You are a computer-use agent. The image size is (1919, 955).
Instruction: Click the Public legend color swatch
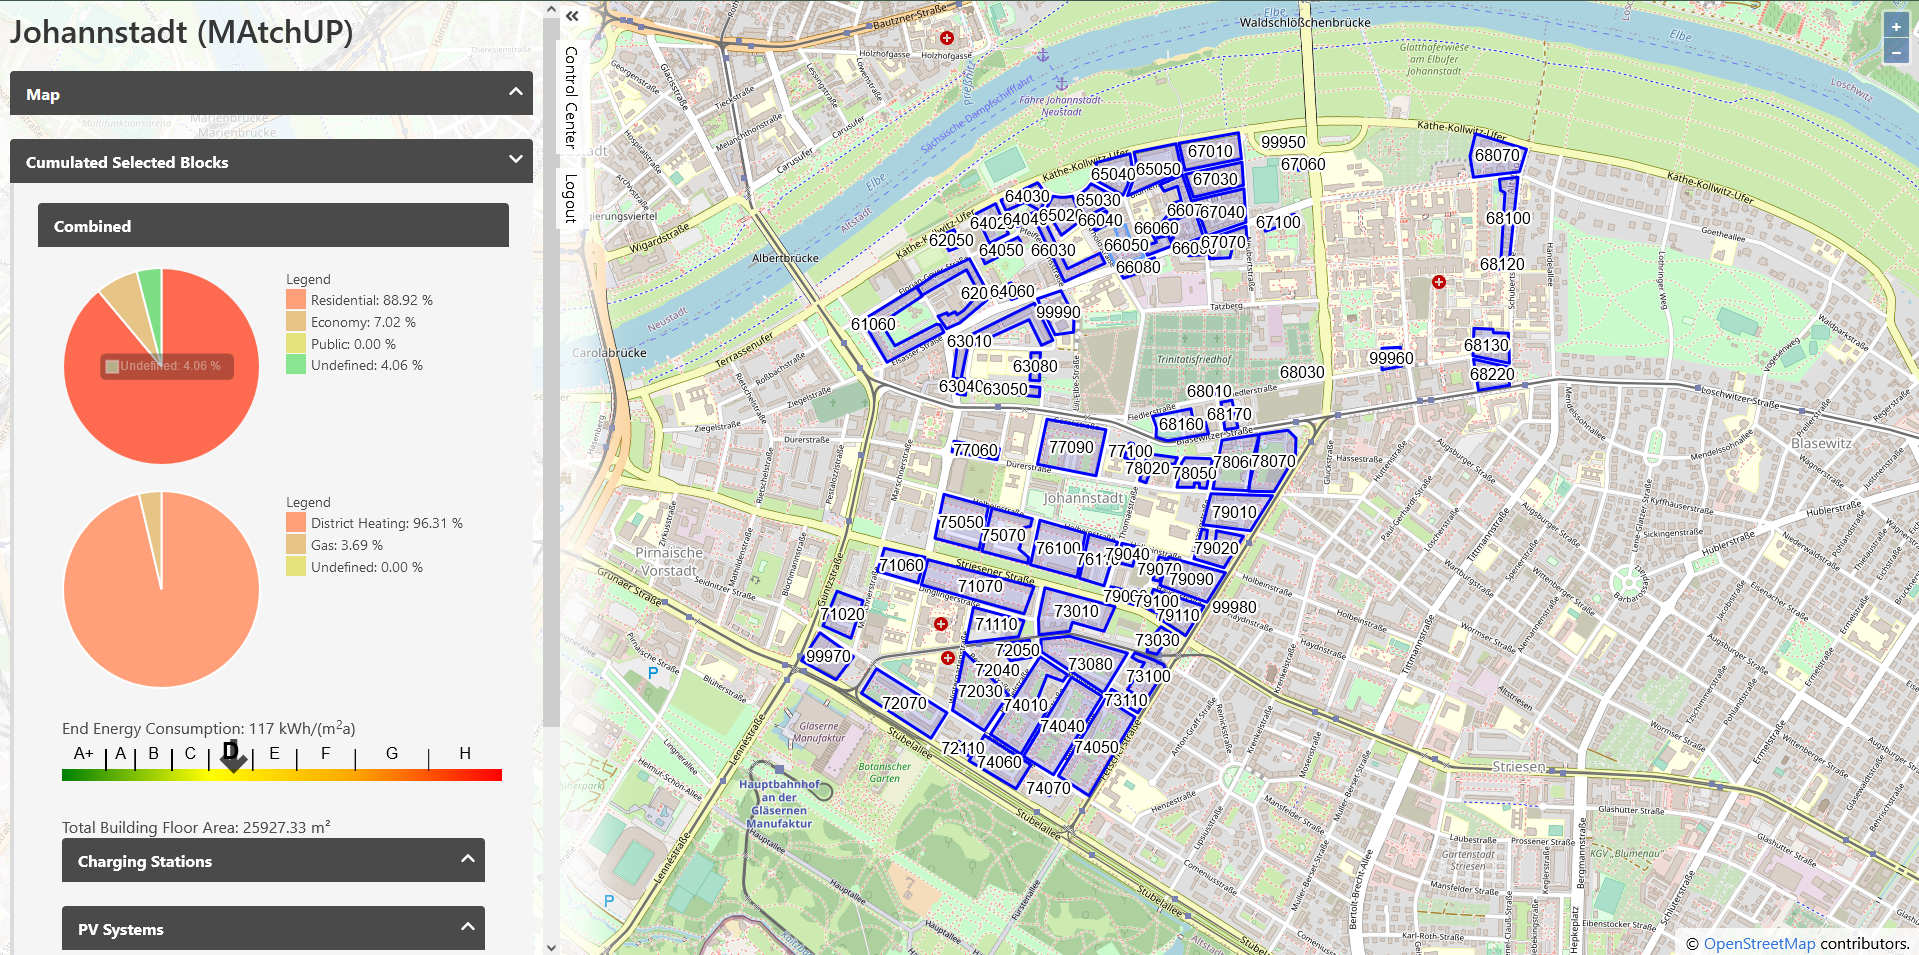pyautogui.click(x=295, y=343)
